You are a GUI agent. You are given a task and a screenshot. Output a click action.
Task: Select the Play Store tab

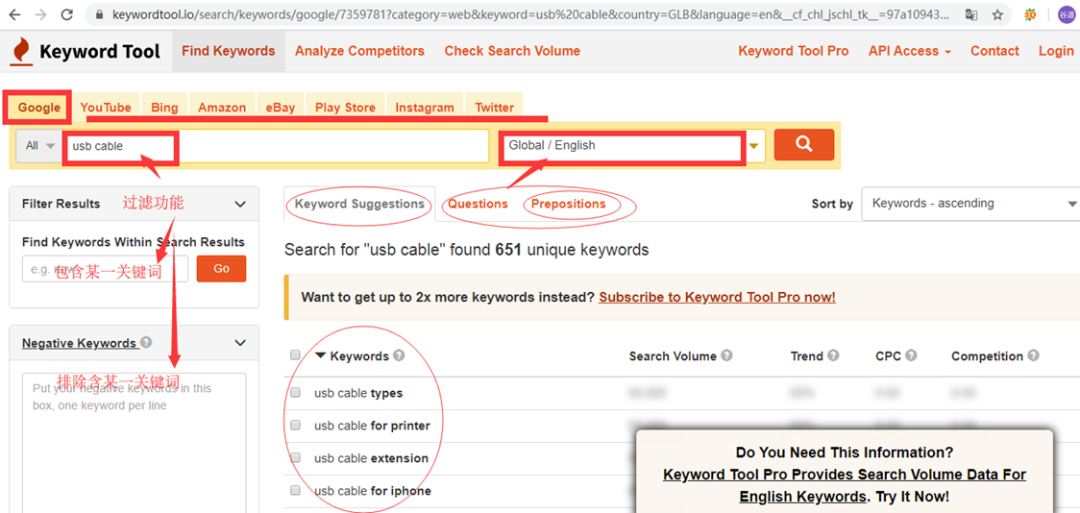(345, 107)
